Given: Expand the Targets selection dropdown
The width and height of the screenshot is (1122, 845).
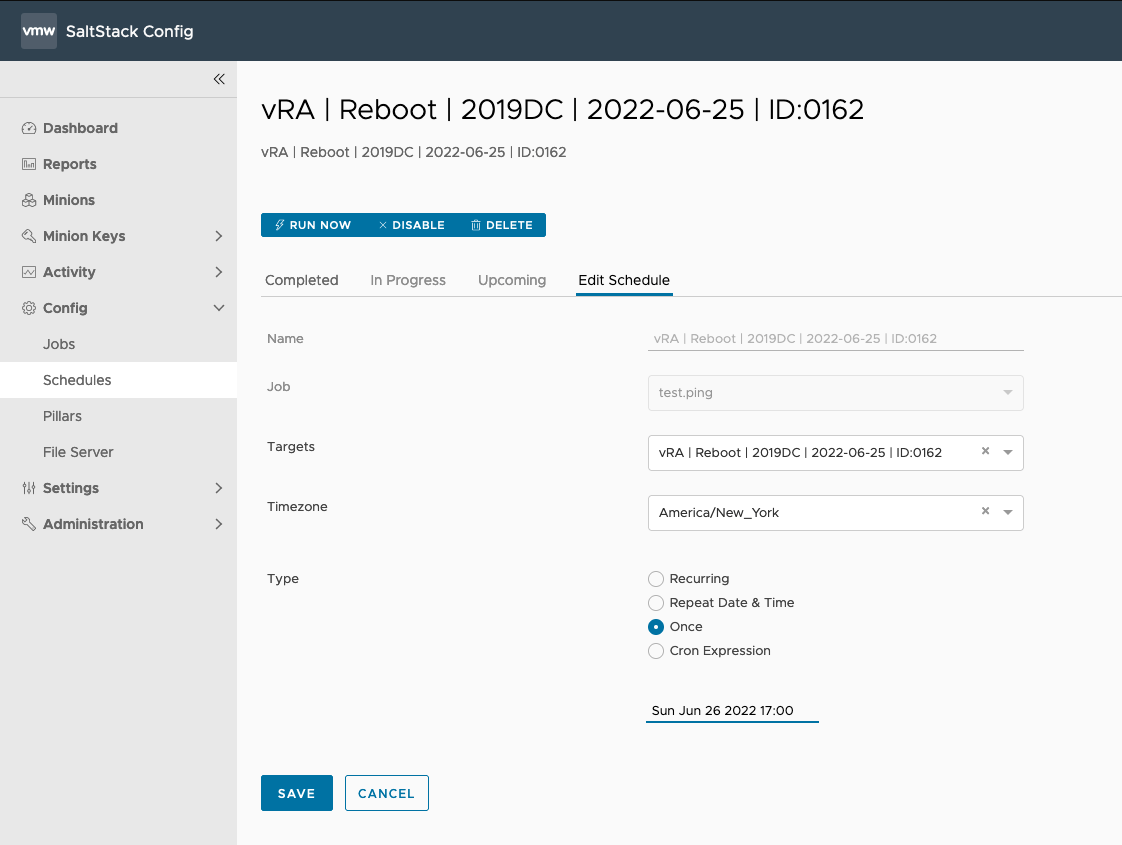Looking at the screenshot, I should pos(1008,452).
